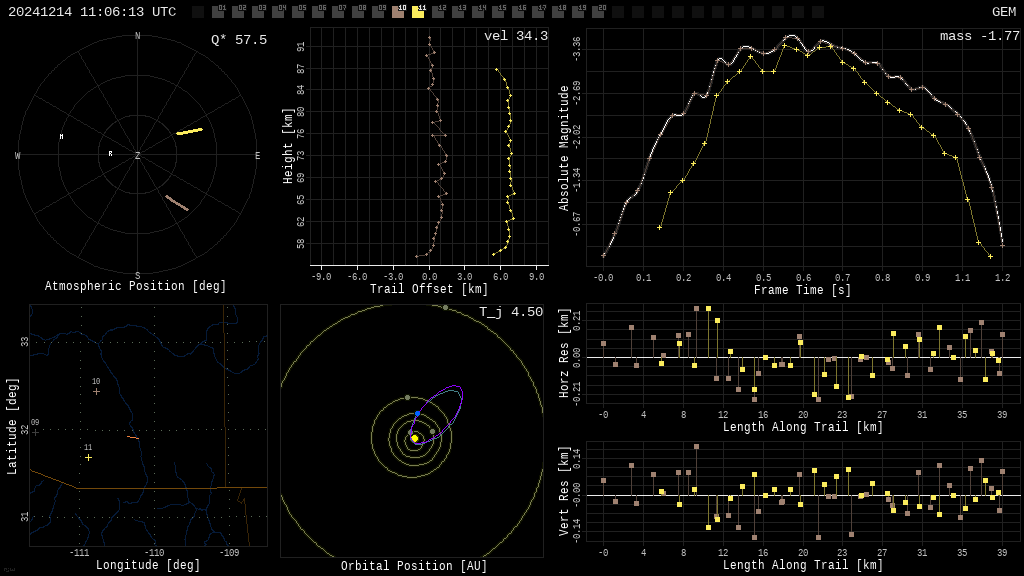Select station 11 yellow cross on map

(88, 457)
